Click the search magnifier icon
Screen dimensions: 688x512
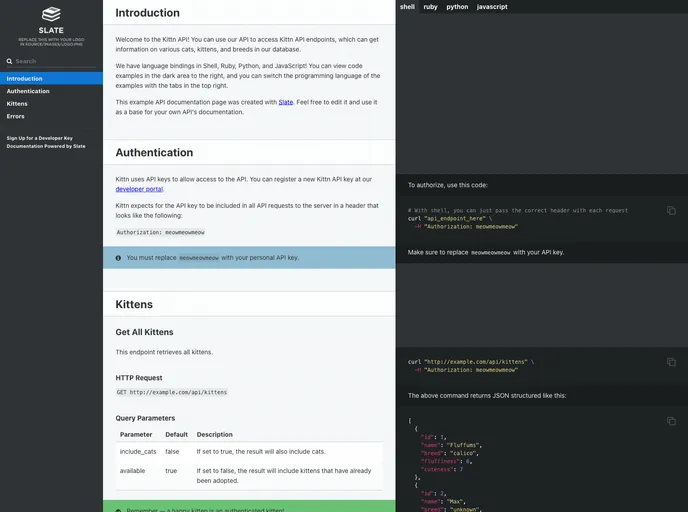10,61
